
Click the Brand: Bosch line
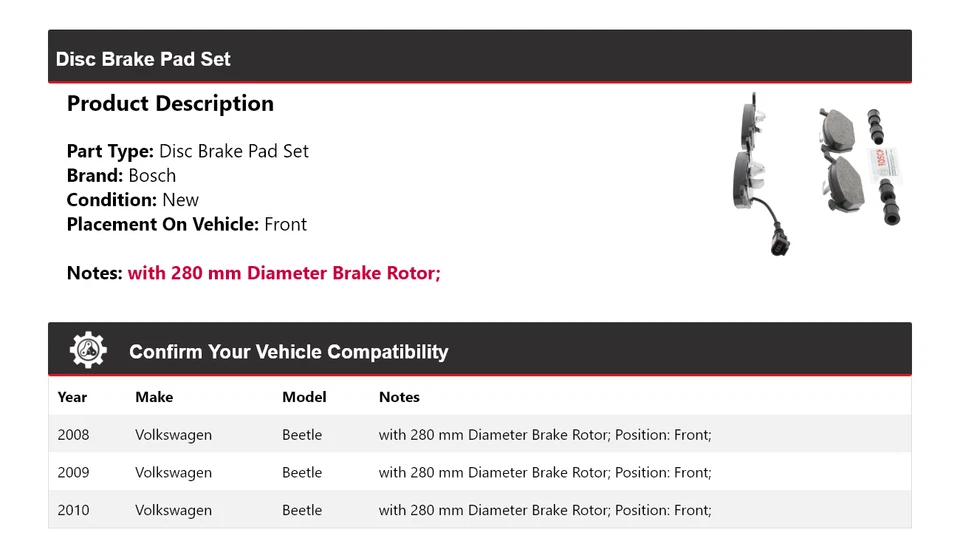(x=121, y=175)
